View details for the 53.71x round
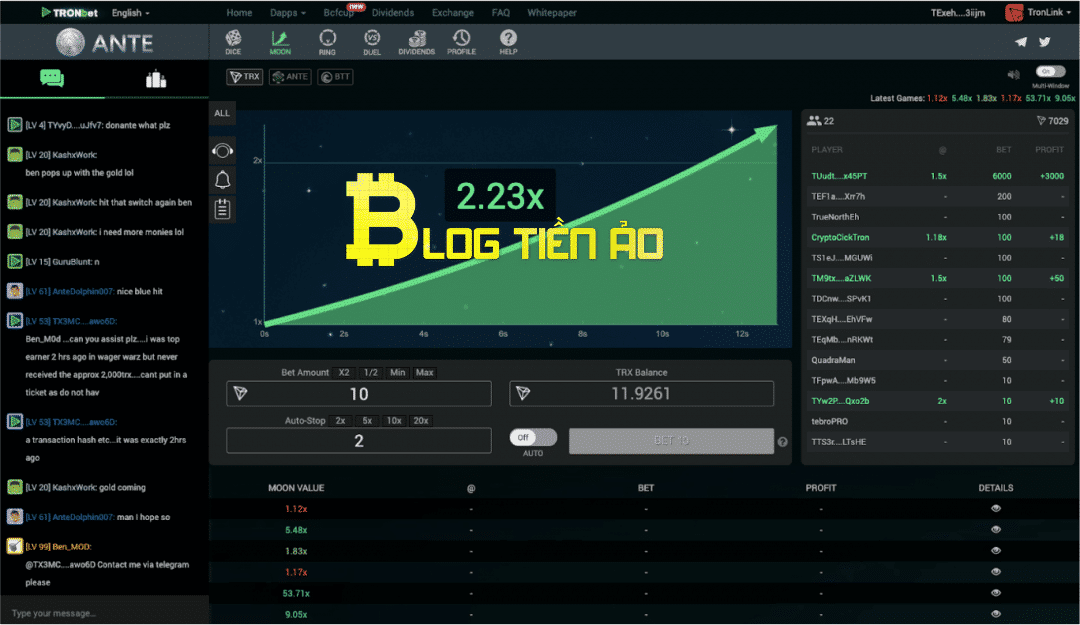 coord(996,593)
